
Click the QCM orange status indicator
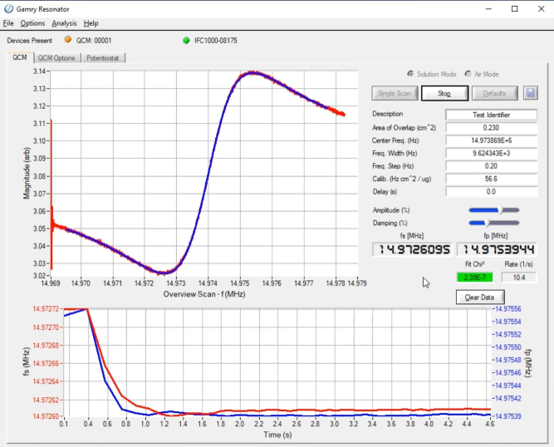click(68, 40)
